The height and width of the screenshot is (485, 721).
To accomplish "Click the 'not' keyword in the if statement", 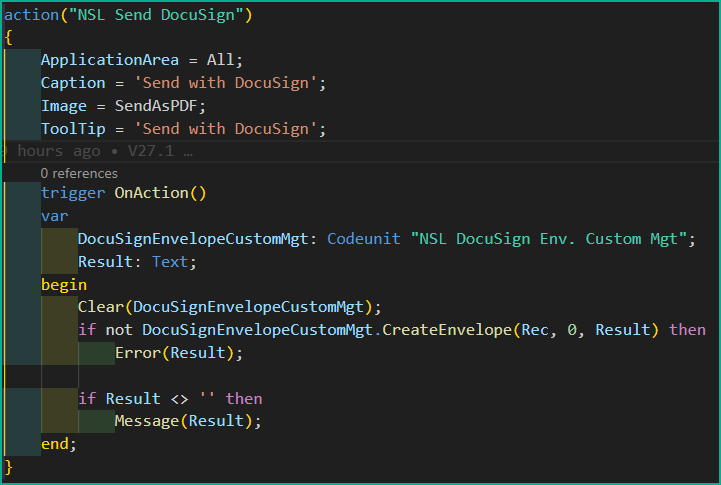I will coord(119,330).
